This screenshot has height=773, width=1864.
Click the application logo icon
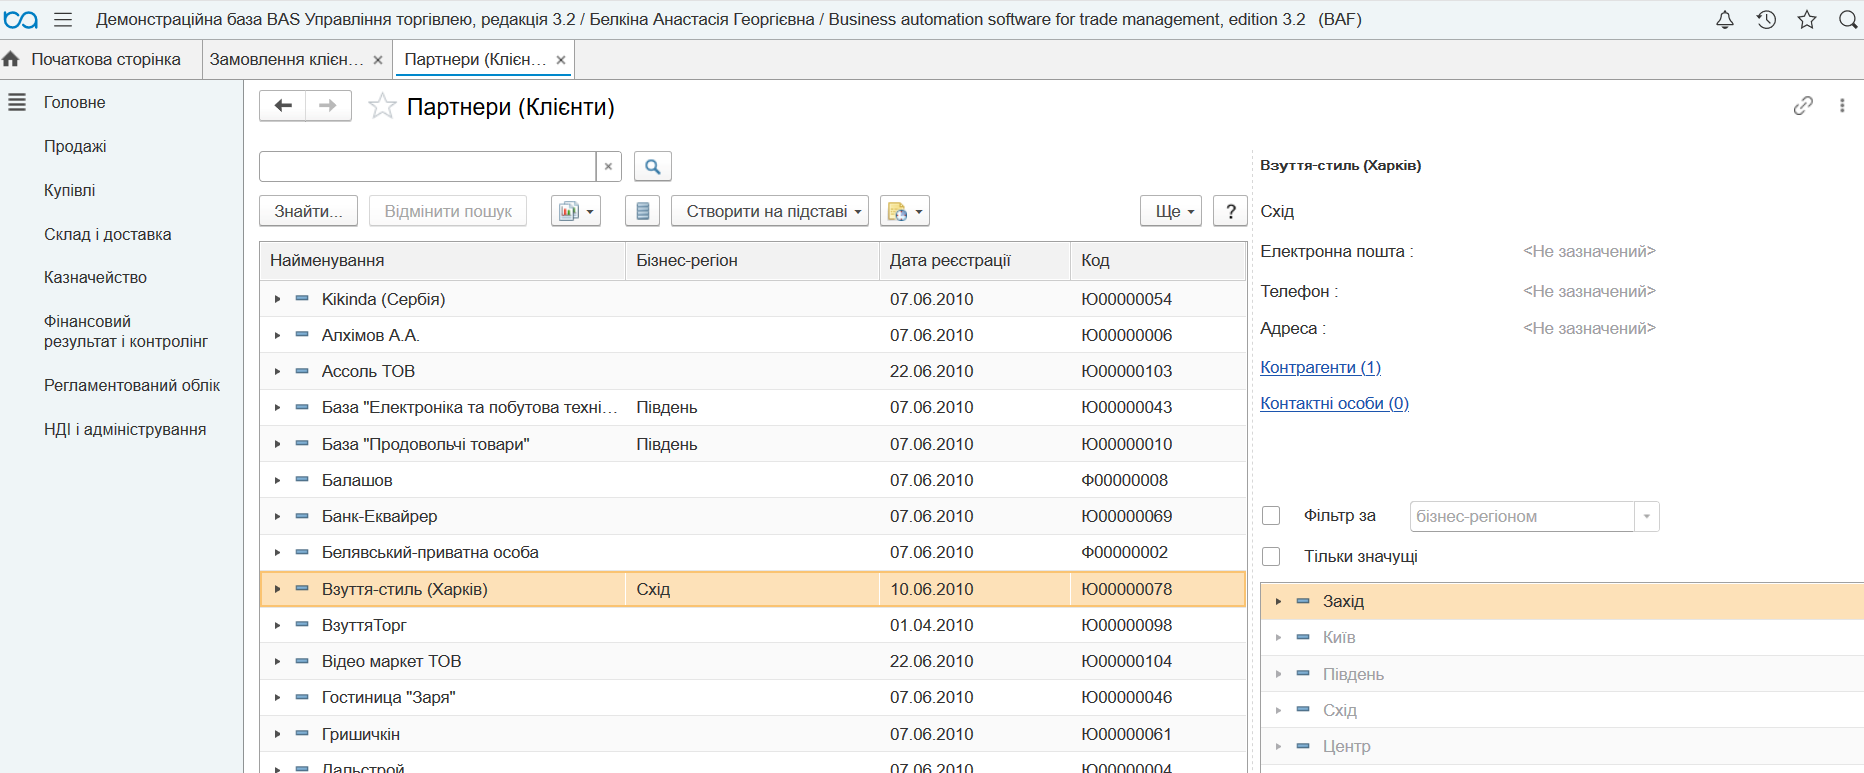click(x=21, y=20)
